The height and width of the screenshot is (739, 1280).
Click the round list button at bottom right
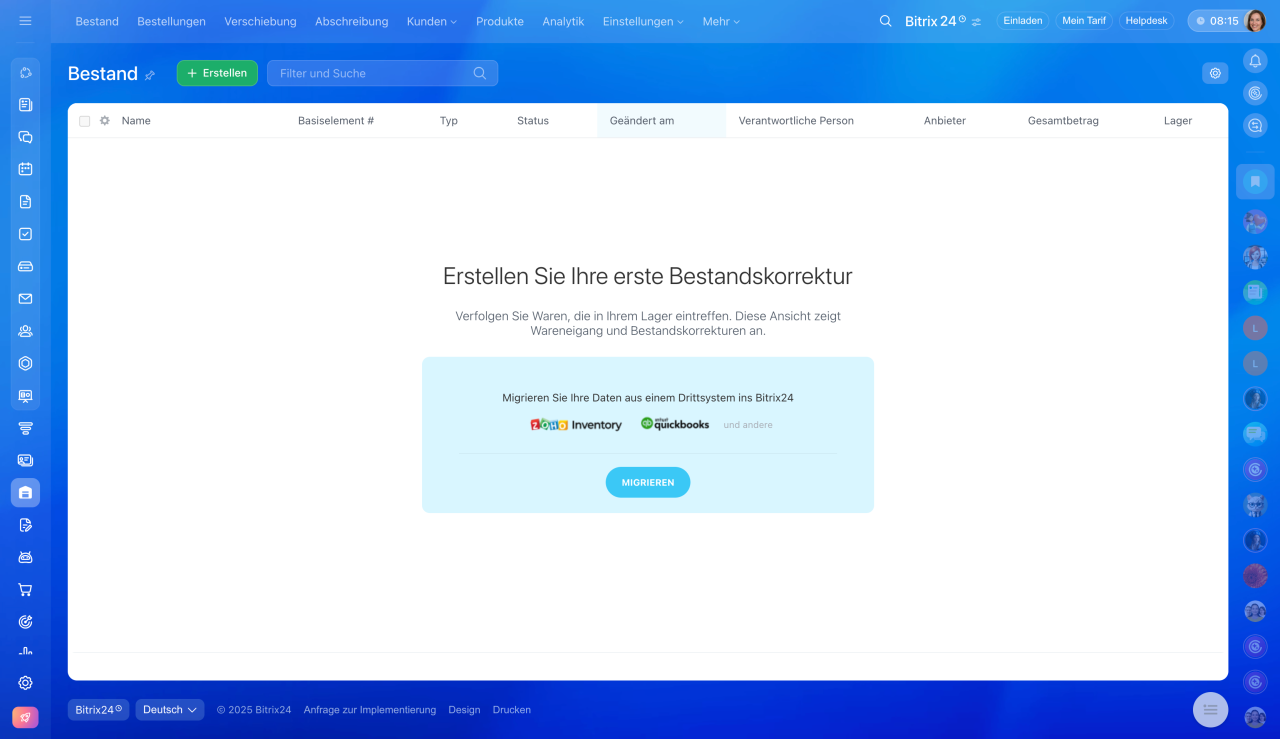tap(1210, 709)
